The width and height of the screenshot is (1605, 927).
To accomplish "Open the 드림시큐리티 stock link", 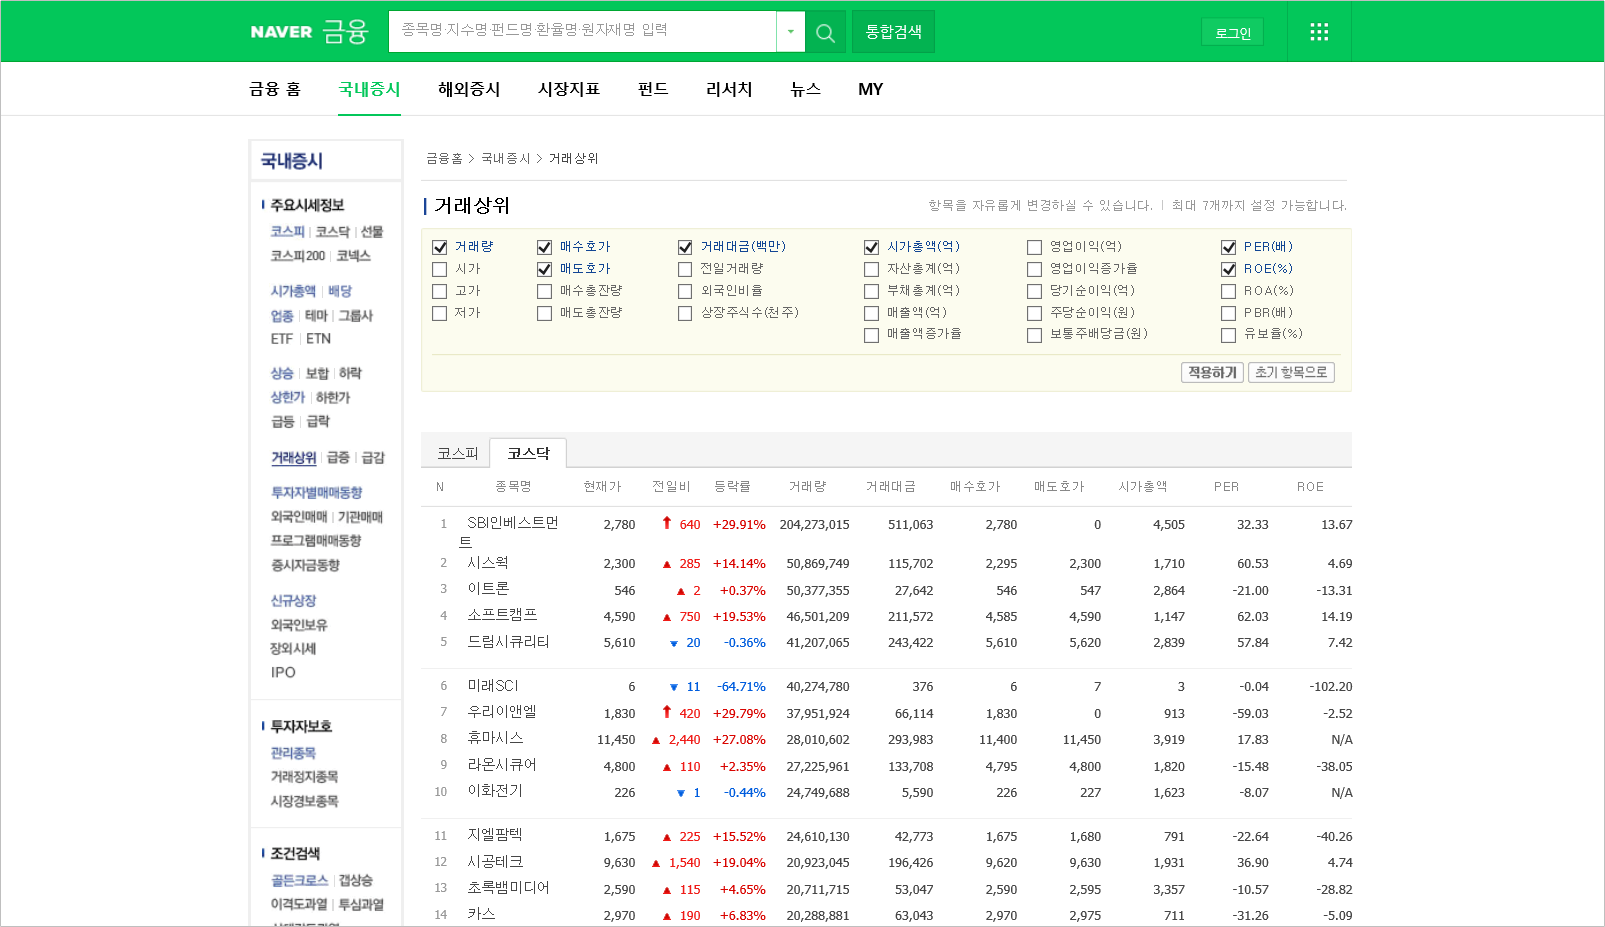I will pos(508,642).
